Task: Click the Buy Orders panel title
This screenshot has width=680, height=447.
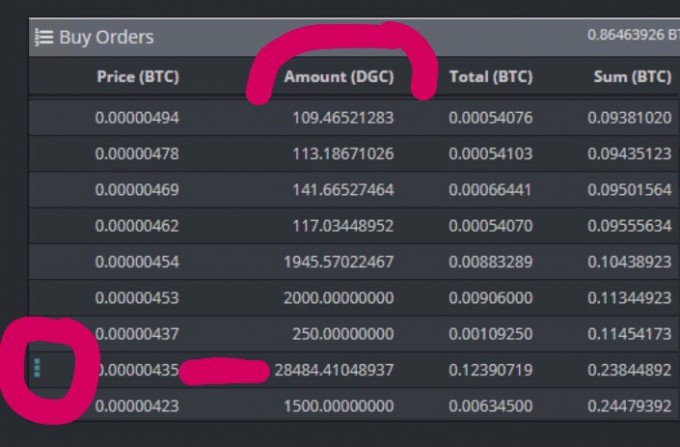Action: coord(106,37)
